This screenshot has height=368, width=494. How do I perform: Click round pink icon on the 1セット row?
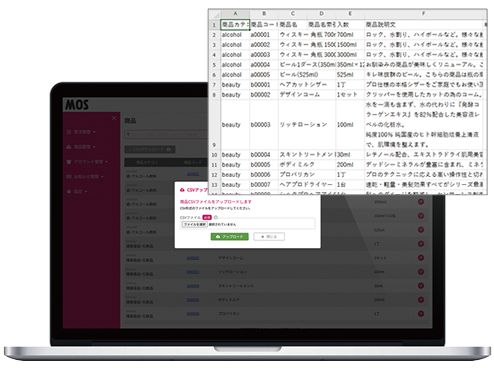coord(421,258)
